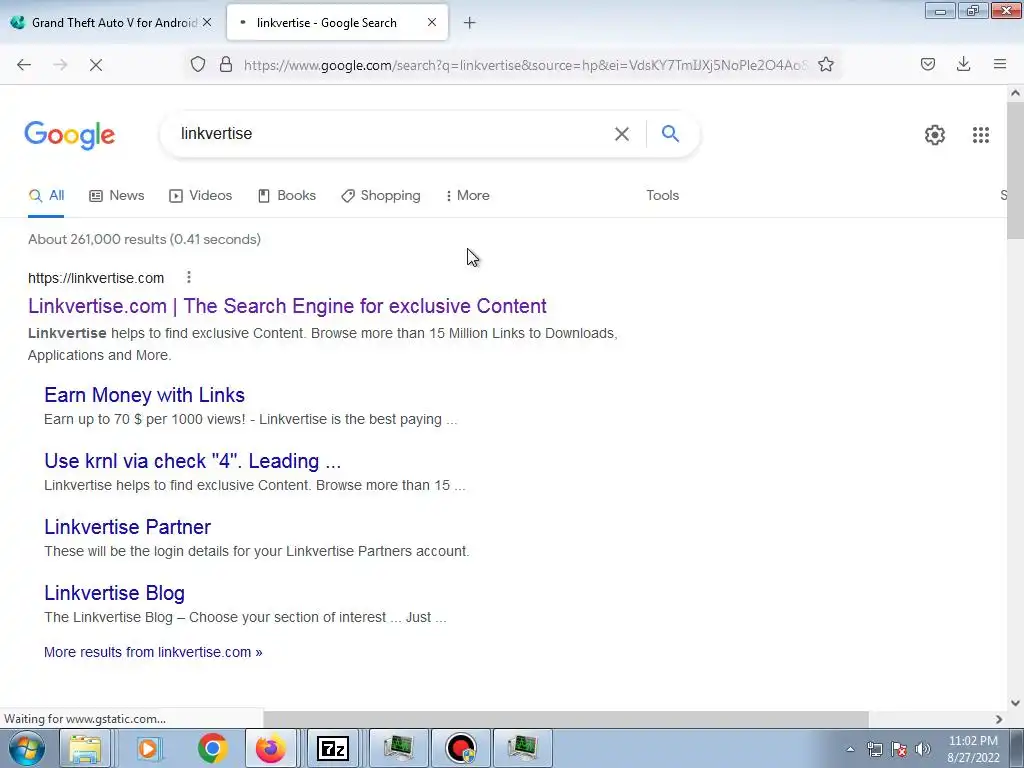Screen dimensions: 1024x768
Task: Open the Action Center flag icon
Action: pyautogui.click(x=899, y=749)
